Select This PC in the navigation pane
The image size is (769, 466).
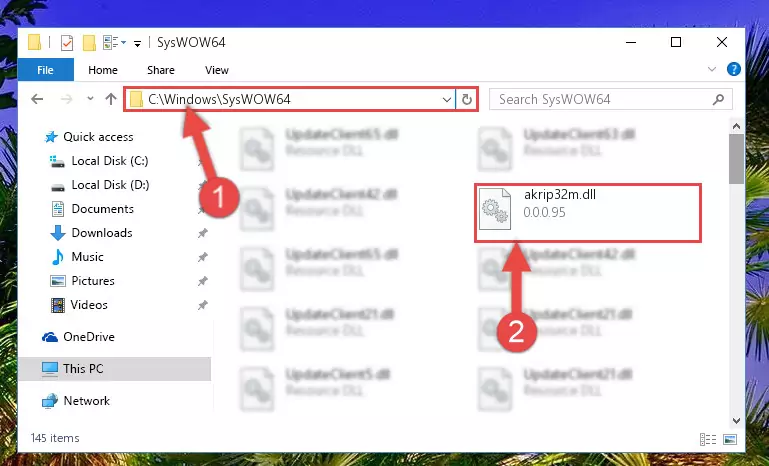click(115, 369)
